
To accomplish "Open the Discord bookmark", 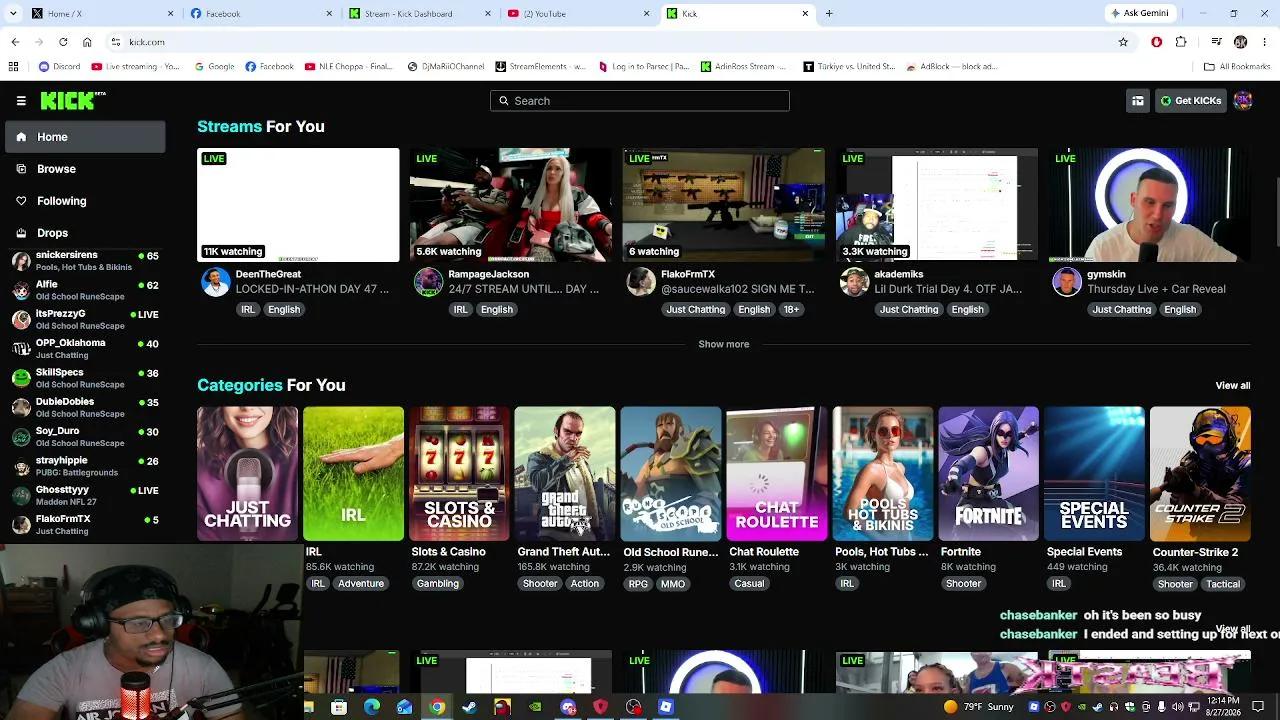I will (x=60, y=67).
